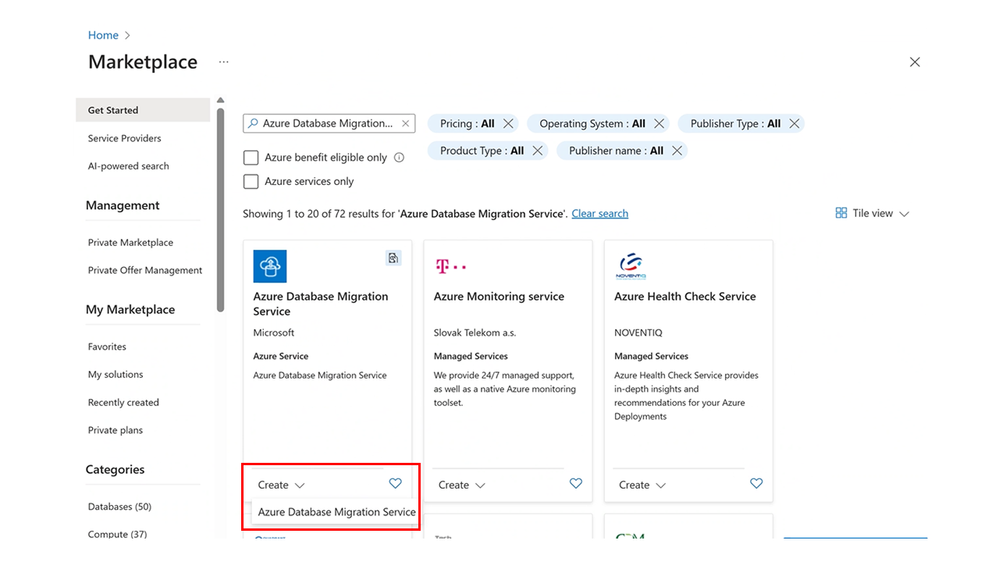Click the Tile view grid icon

click(x=841, y=213)
